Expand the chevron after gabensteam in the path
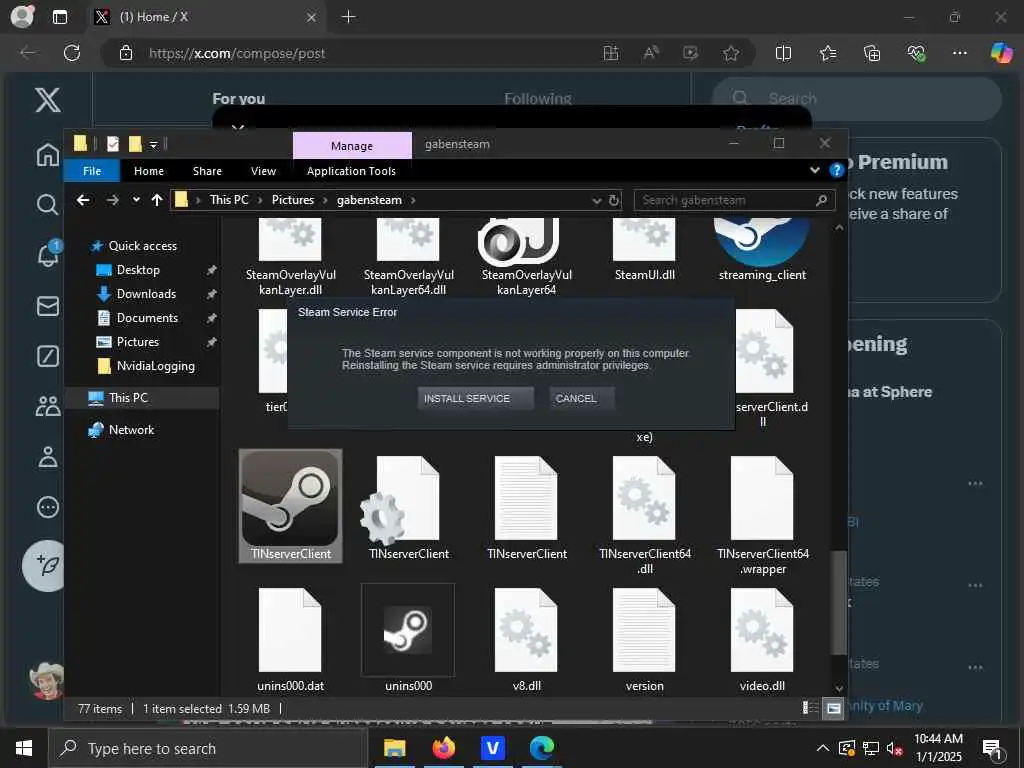Screen dimensions: 1024x768 pos(413,200)
